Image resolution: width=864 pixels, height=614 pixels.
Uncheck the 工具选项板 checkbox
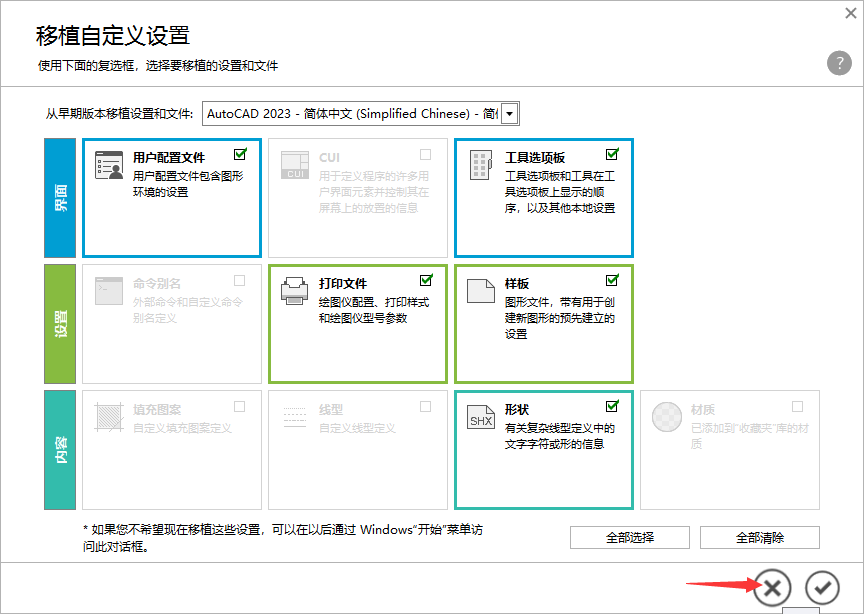612,154
